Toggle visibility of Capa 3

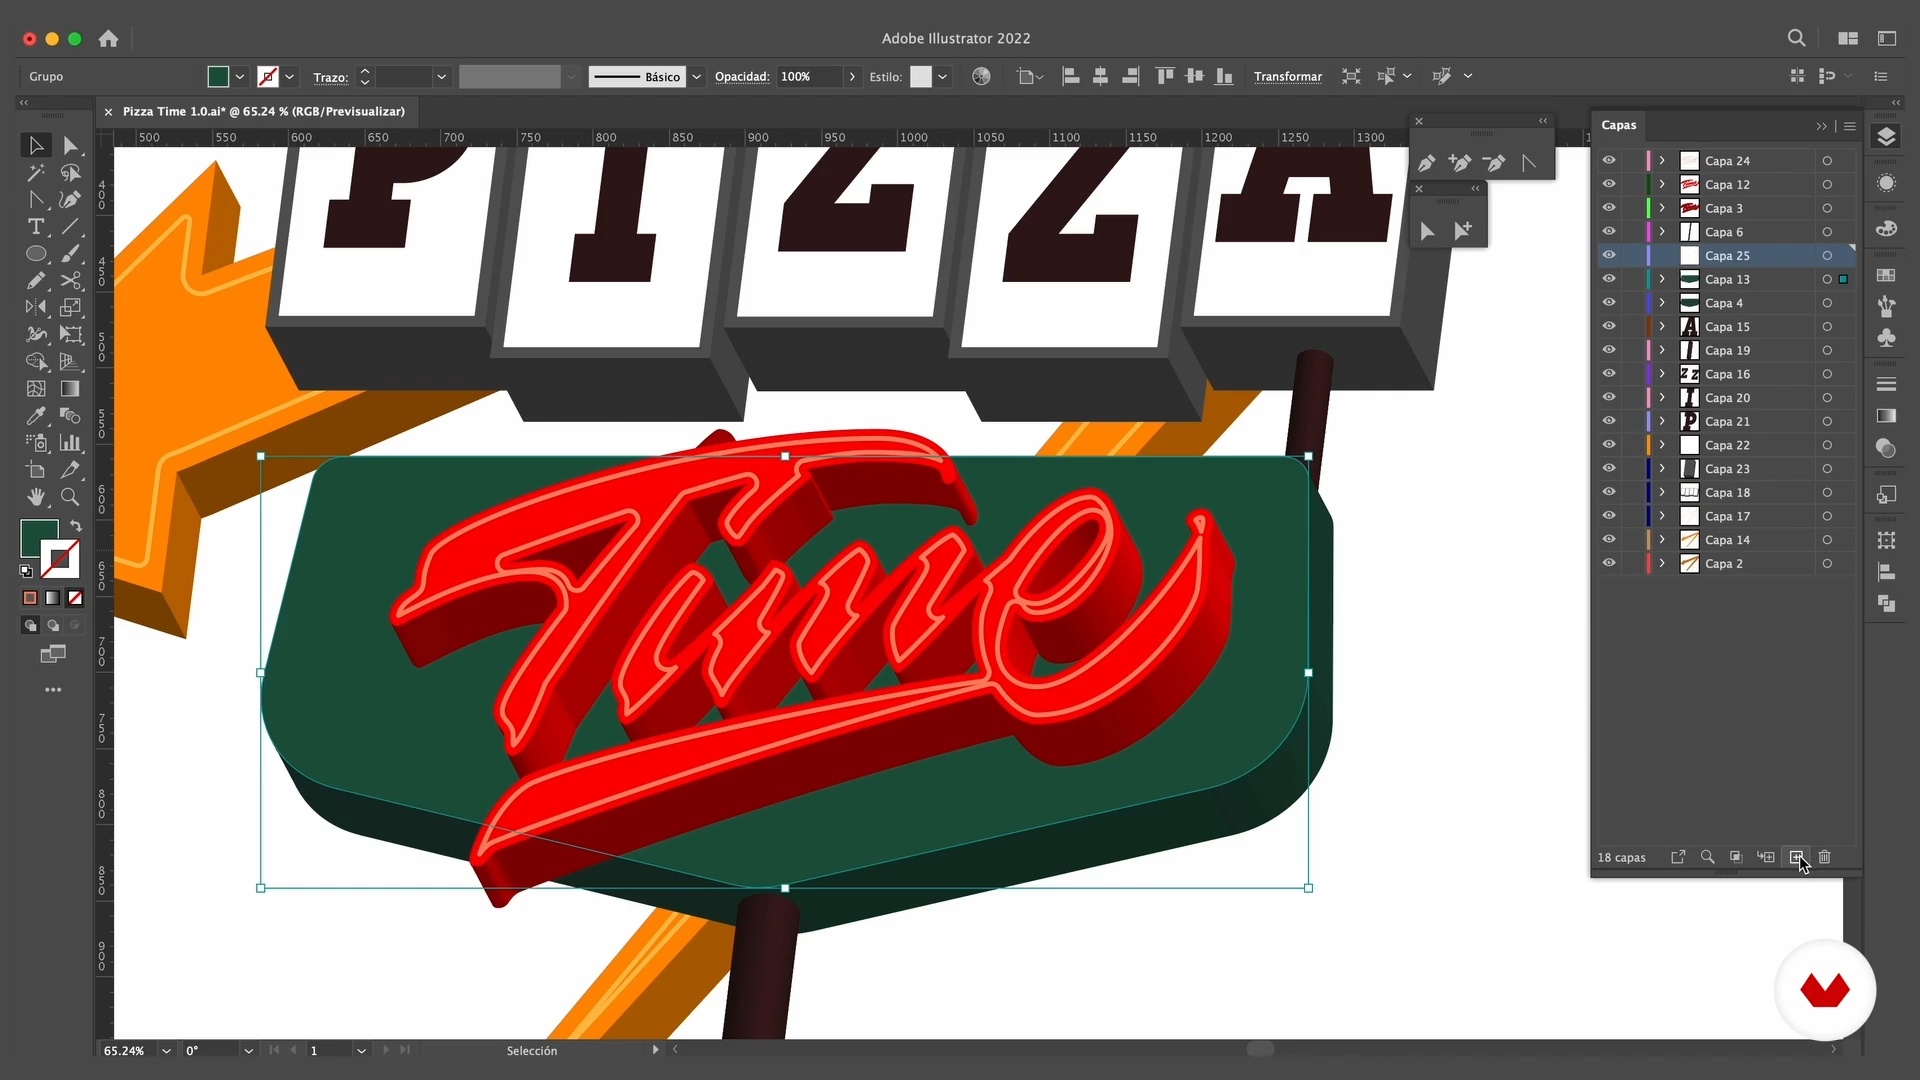click(1608, 208)
